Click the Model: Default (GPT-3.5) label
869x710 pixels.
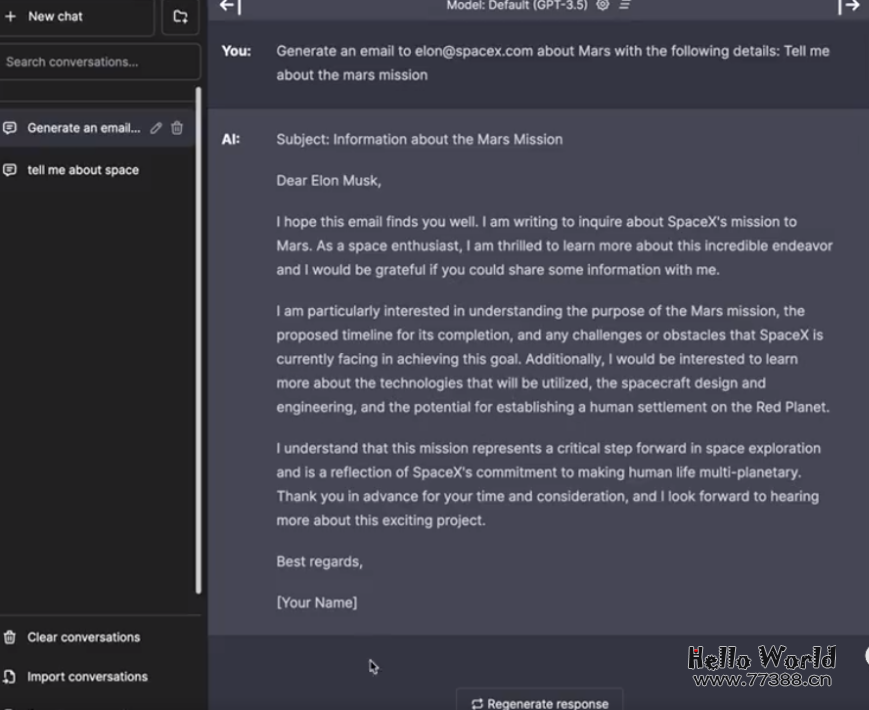point(519,5)
